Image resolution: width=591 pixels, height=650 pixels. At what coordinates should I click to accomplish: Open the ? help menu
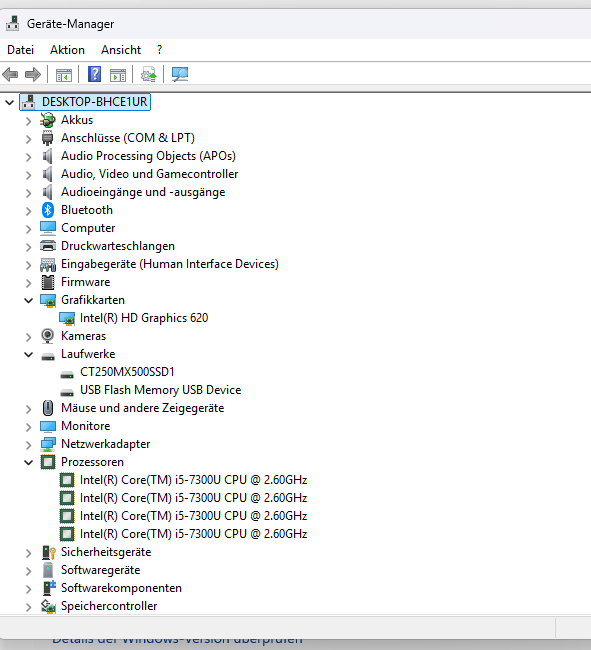(160, 50)
